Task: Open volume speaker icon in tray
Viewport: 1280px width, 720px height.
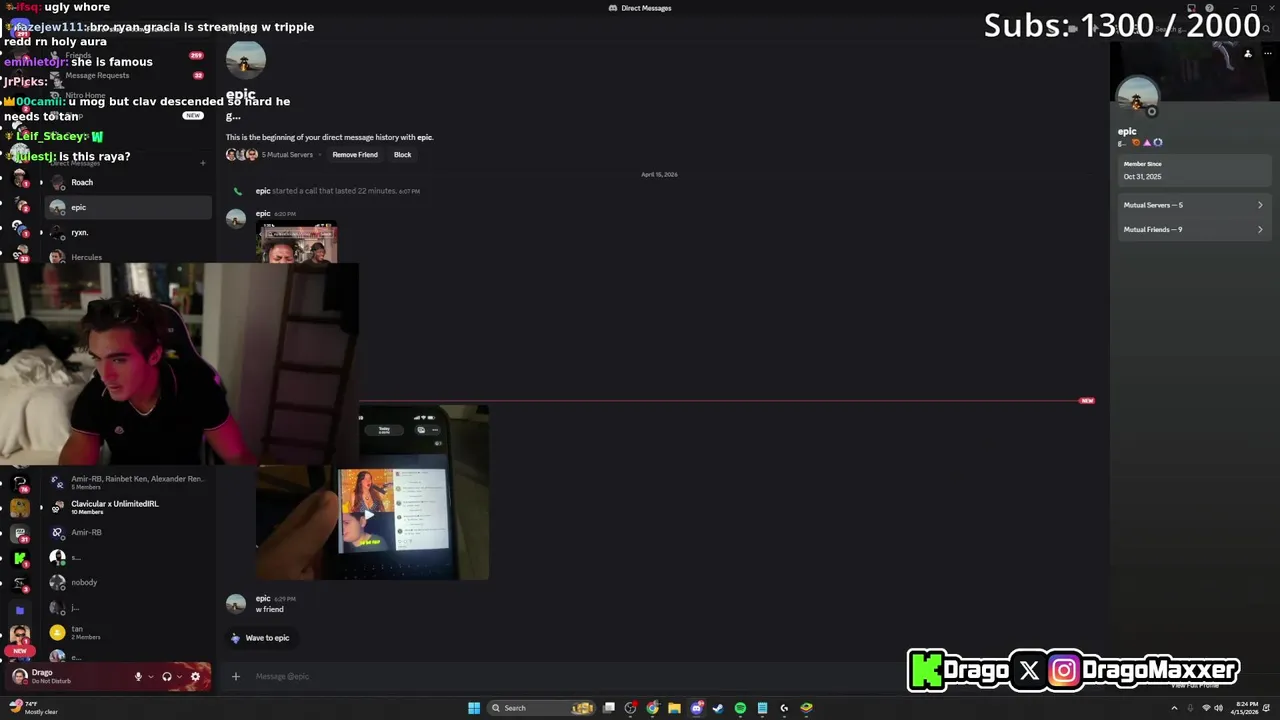Action: click(x=1218, y=708)
